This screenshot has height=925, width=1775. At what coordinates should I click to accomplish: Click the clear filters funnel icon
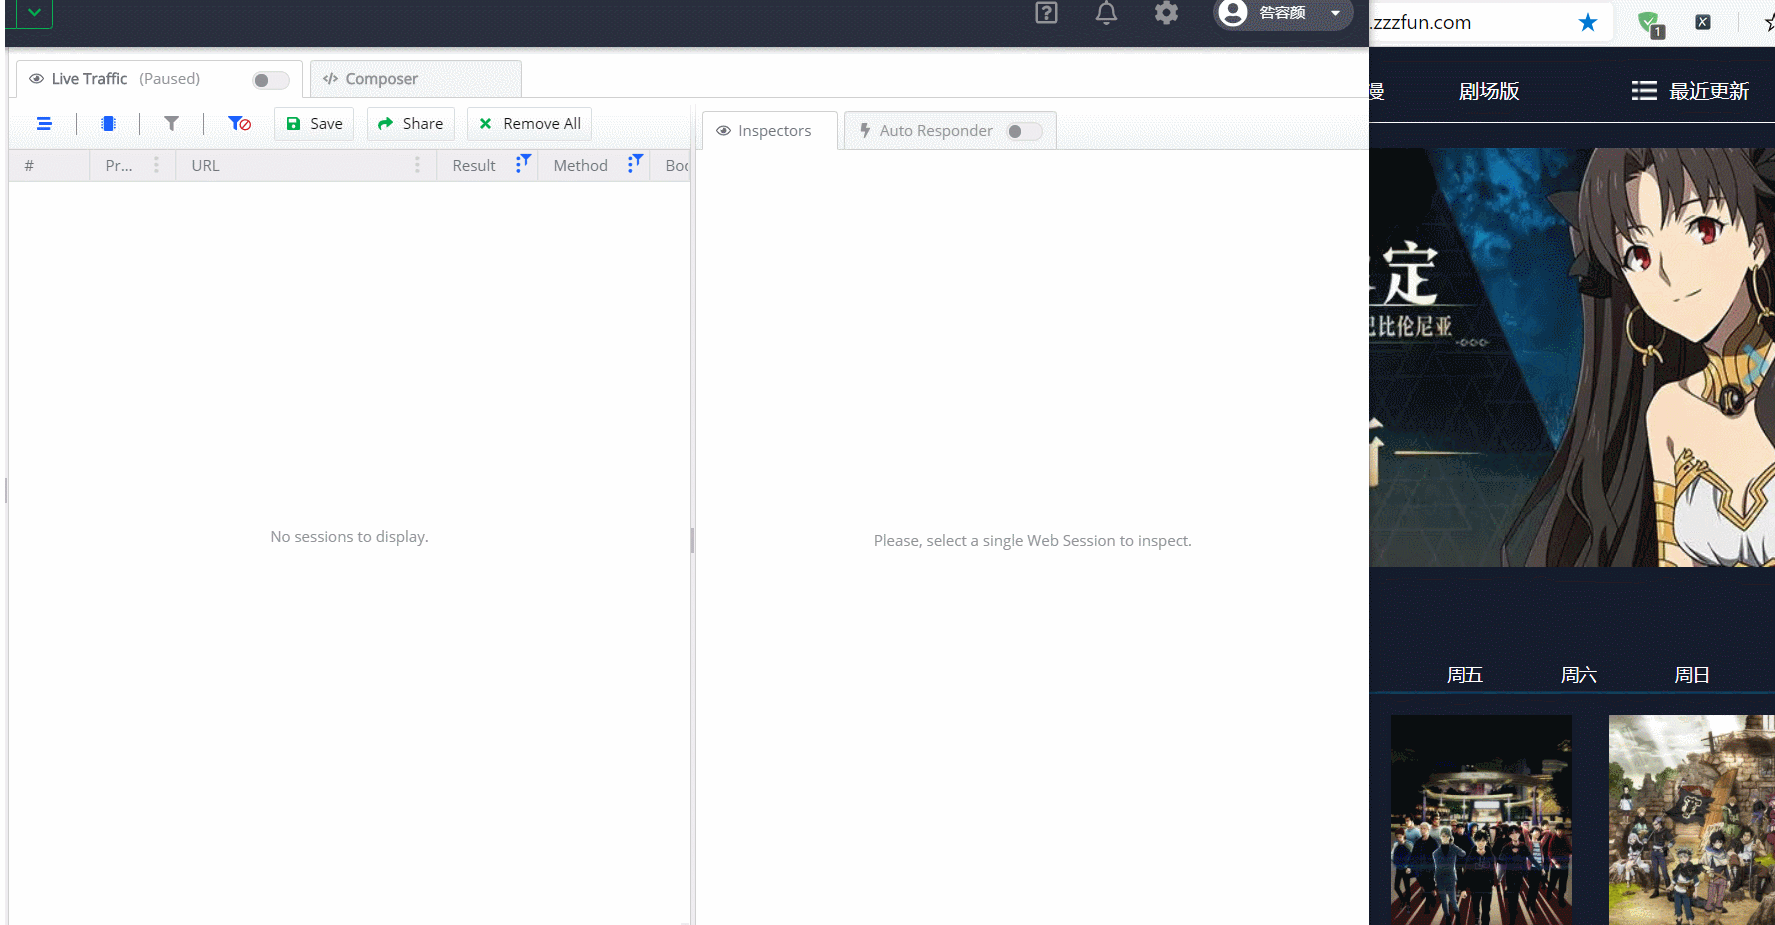pyautogui.click(x=239, y=124)
